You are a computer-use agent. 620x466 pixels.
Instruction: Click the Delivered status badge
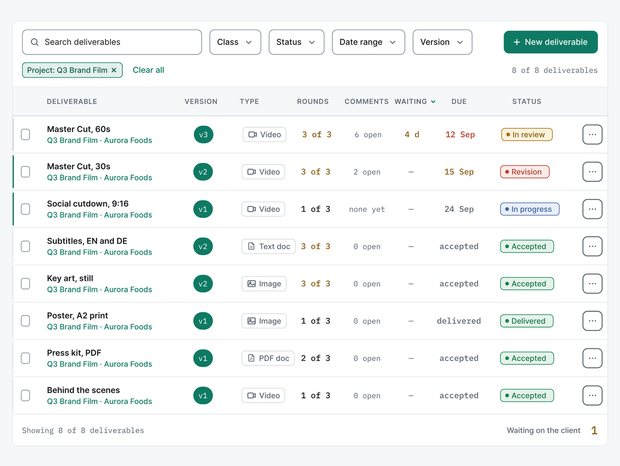527,321
